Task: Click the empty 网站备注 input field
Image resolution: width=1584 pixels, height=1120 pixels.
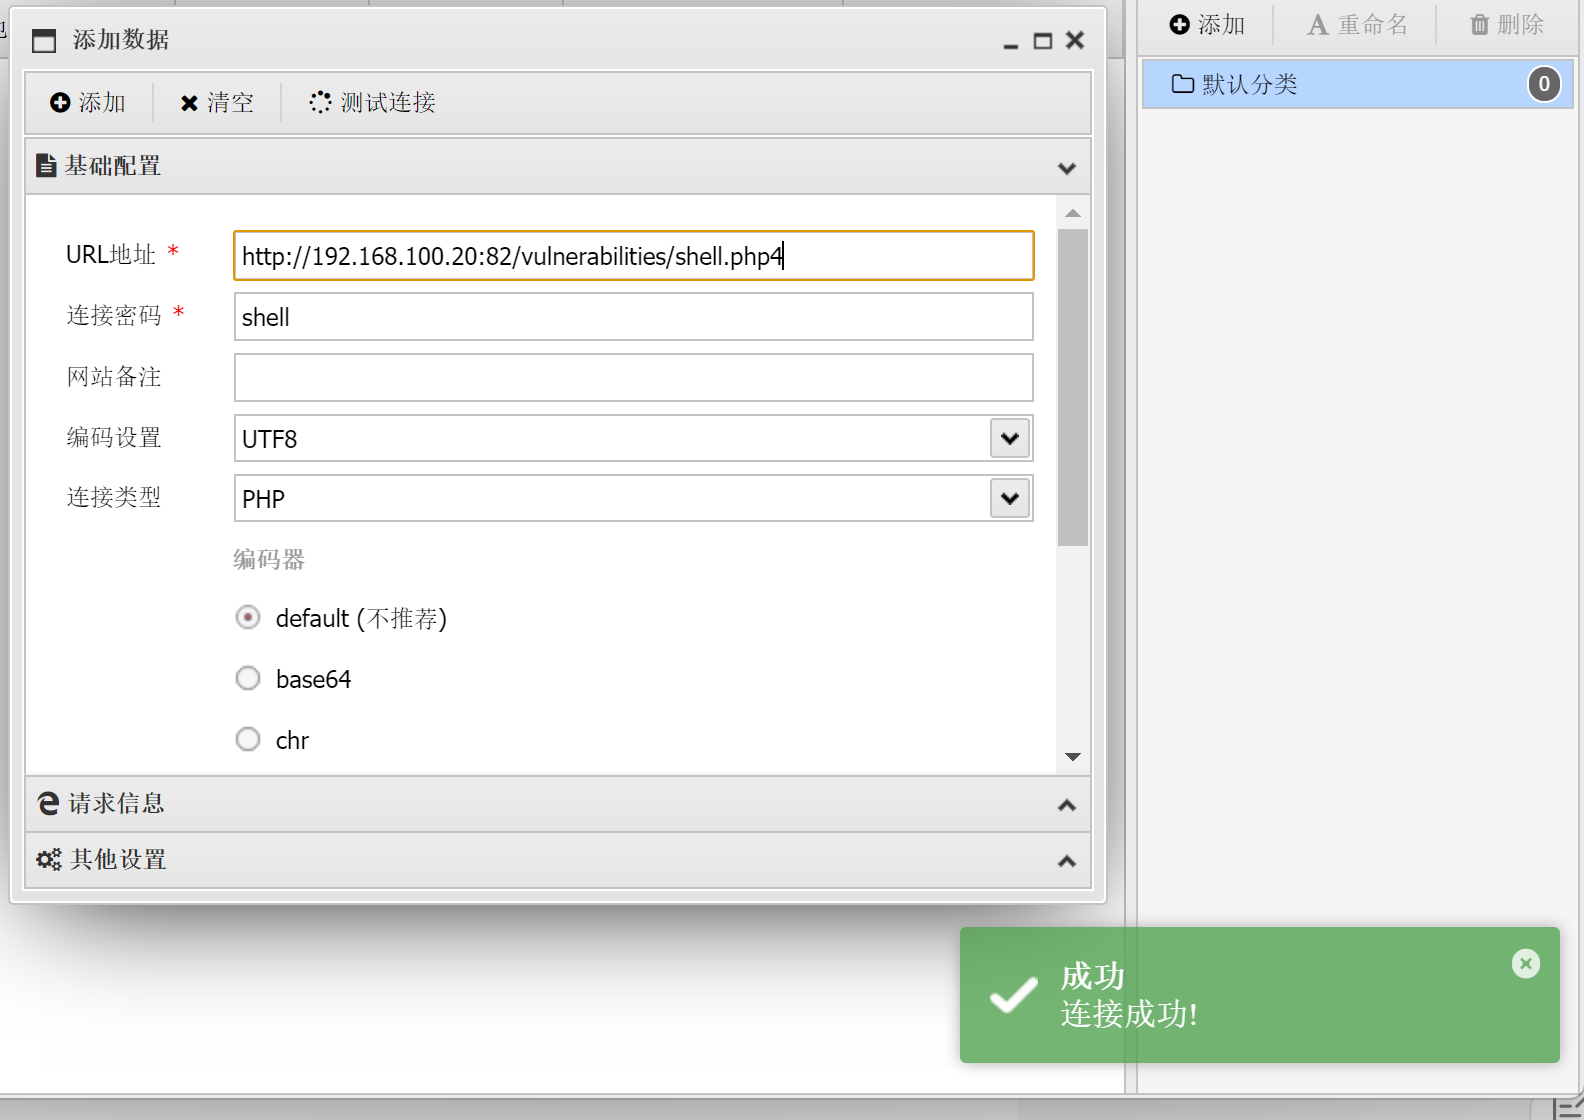Action: click(634, 377)
